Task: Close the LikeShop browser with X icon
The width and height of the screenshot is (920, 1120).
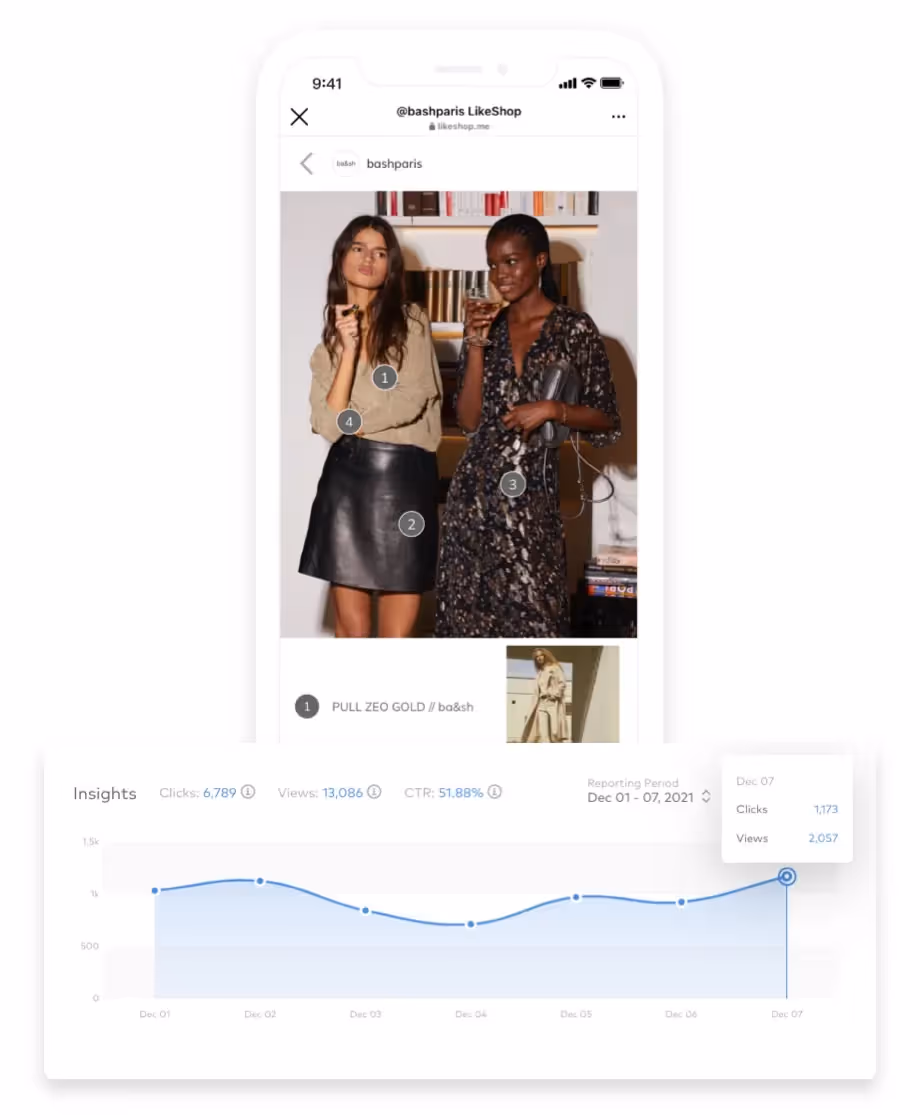Action: (299, 116)
